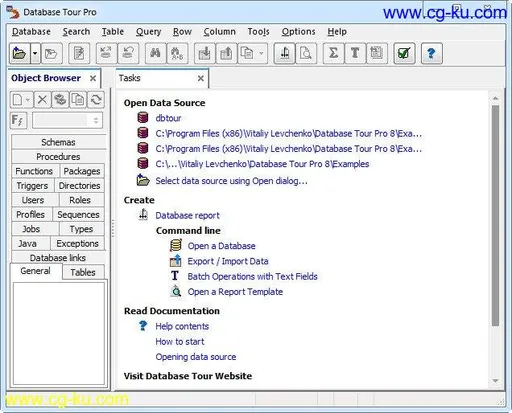The width and height of the screenshot is (512, 413).
Task: Click the Open data source folder icon
Action: [19, 53]
